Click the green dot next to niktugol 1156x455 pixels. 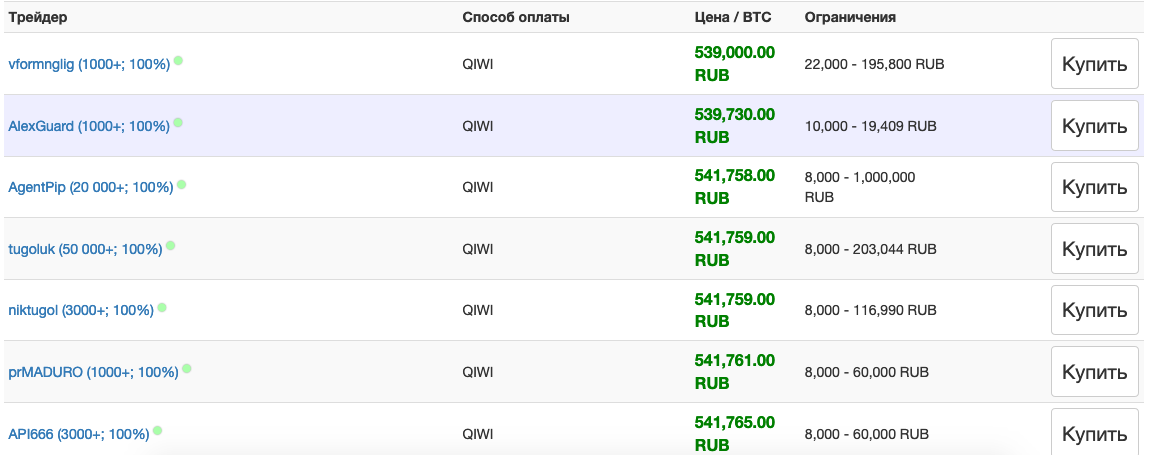tap(162, 308)
